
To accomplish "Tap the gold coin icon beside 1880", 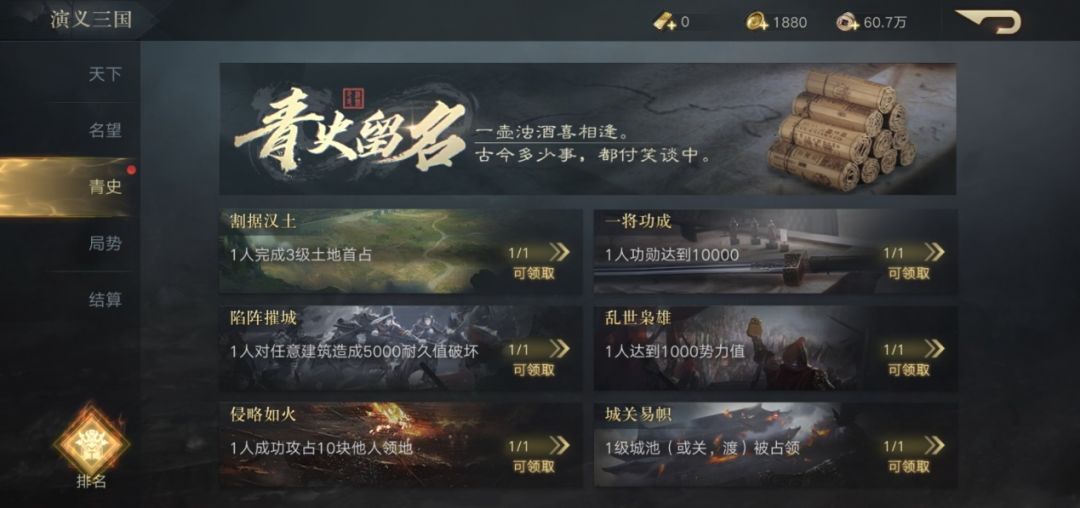I will [757, 22].
